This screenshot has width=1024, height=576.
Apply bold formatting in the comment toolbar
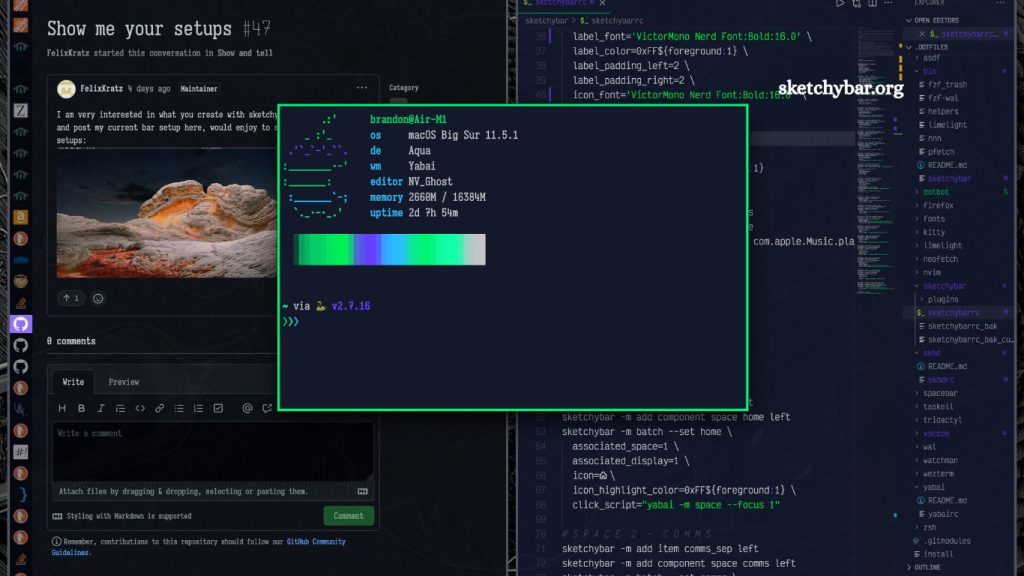tap(82, 408)
